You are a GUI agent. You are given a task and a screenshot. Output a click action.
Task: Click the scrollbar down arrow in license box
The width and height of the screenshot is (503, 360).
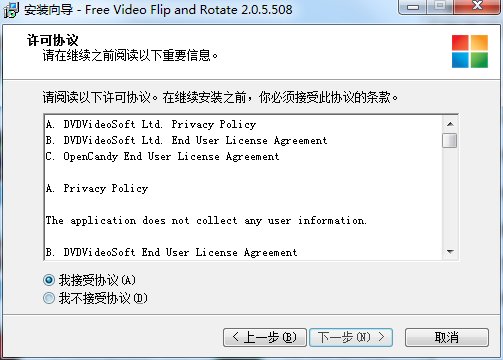[x=450, y=252]
